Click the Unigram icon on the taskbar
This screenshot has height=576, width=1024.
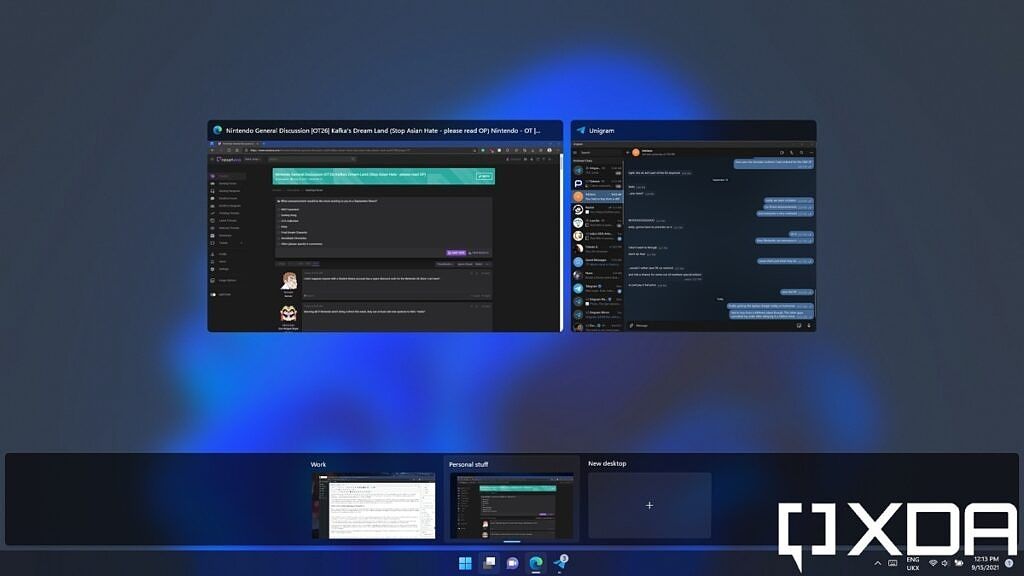[560, 564]
